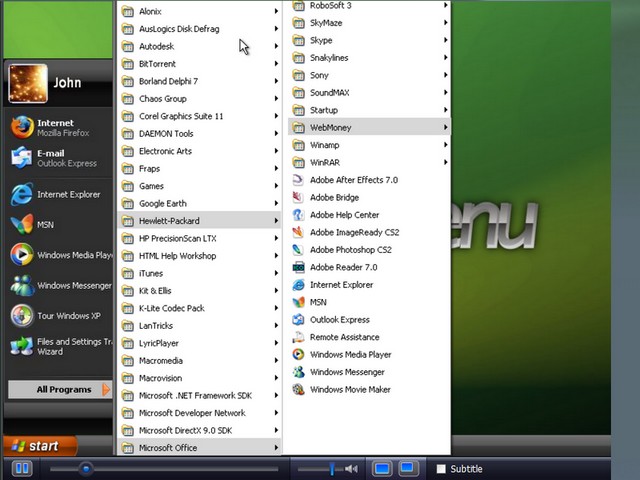Viewport: 640px width, 480px height.
Task: Expand the Hewlett-Packard submenu arrow
Action: click(x=276, y=221)
